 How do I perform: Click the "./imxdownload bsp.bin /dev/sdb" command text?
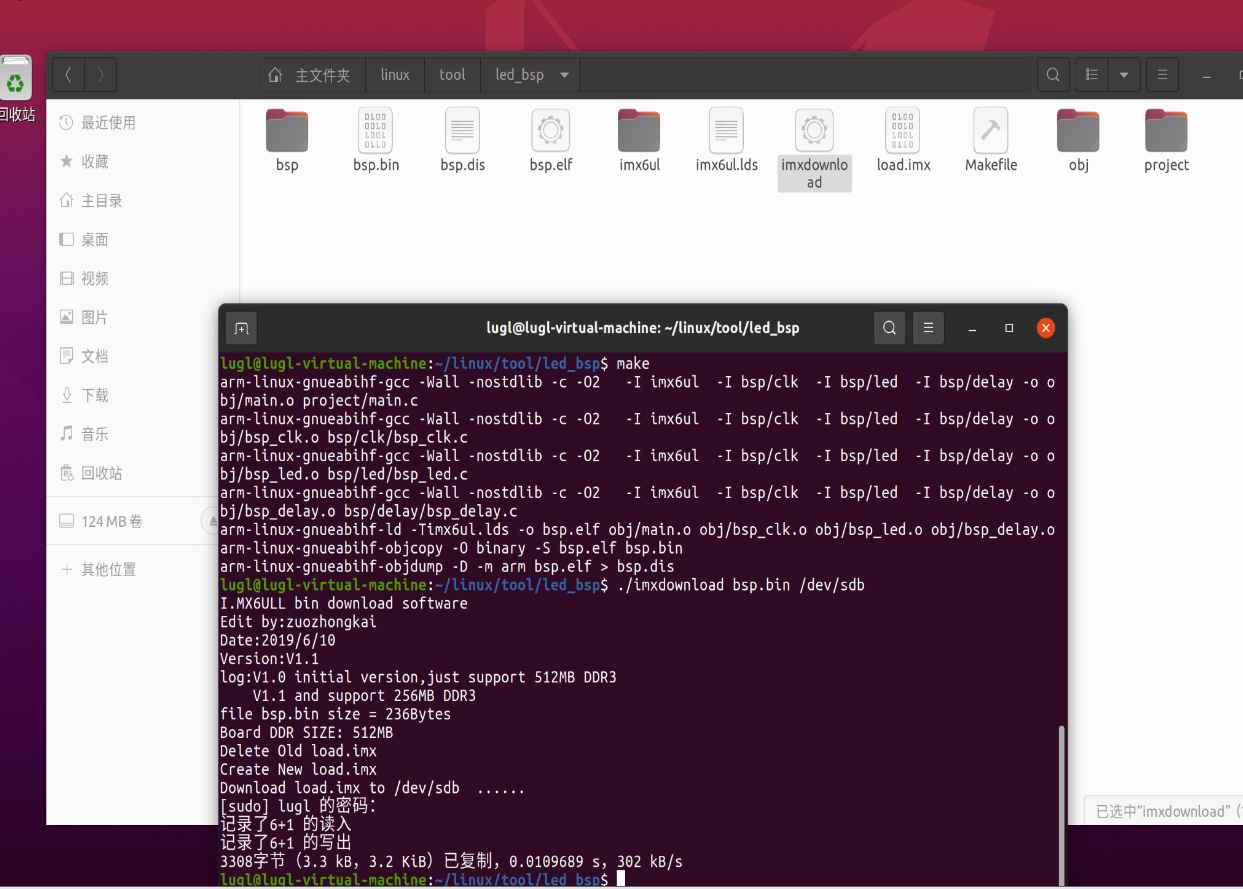pyautogui.click(x=741, y=585)
